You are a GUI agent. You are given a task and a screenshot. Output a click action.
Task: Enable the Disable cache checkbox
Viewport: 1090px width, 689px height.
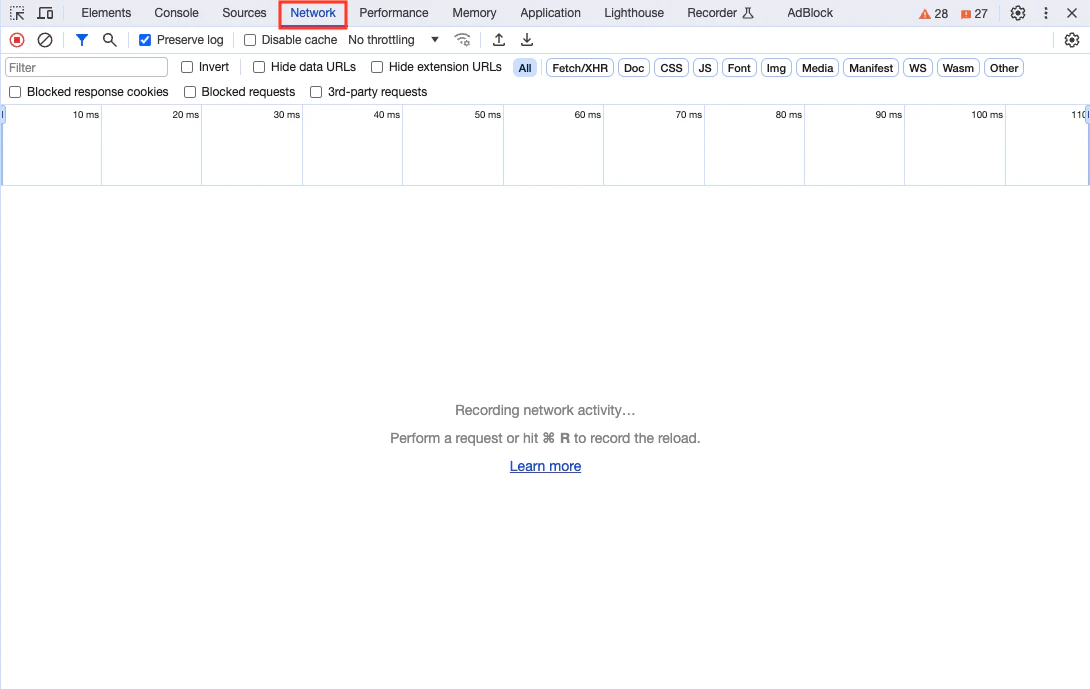[x=250, y=40]
